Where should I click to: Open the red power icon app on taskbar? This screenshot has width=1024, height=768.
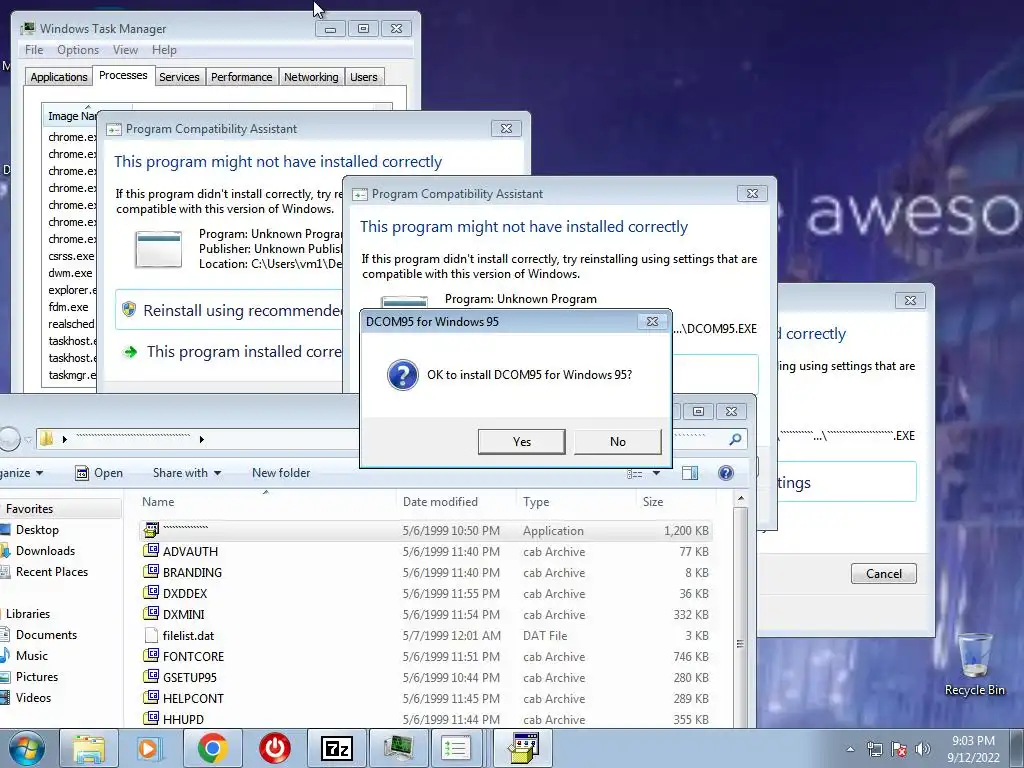(x=274, y=748)
